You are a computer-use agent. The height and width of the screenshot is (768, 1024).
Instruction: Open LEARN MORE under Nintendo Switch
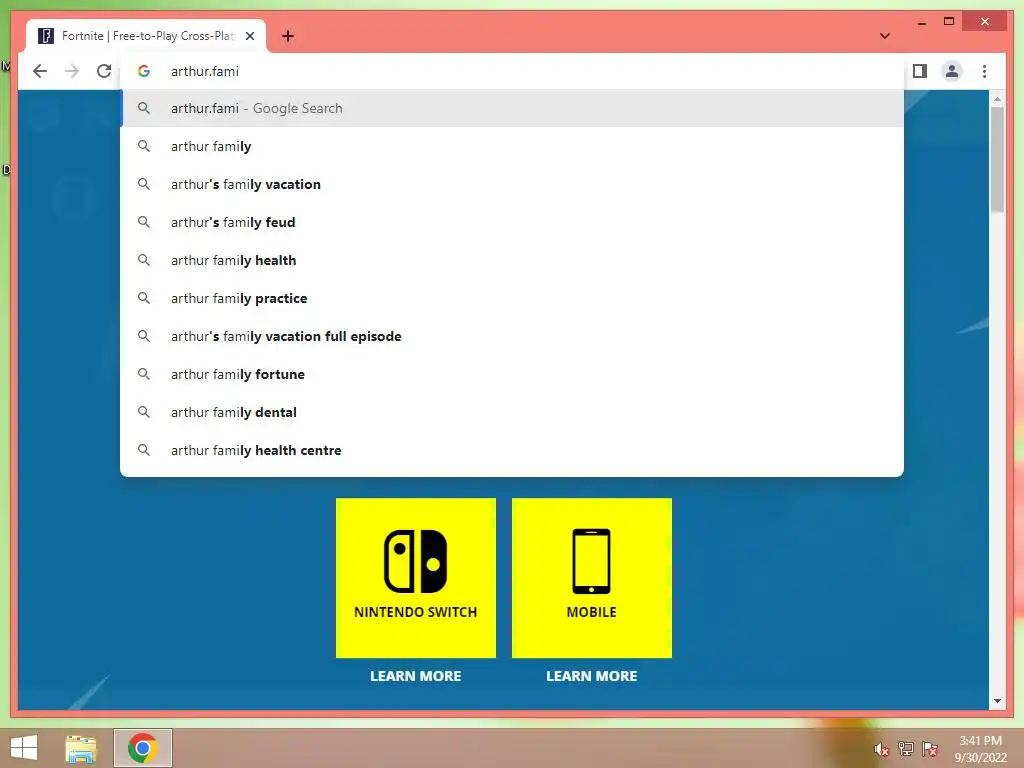(415, 676)
